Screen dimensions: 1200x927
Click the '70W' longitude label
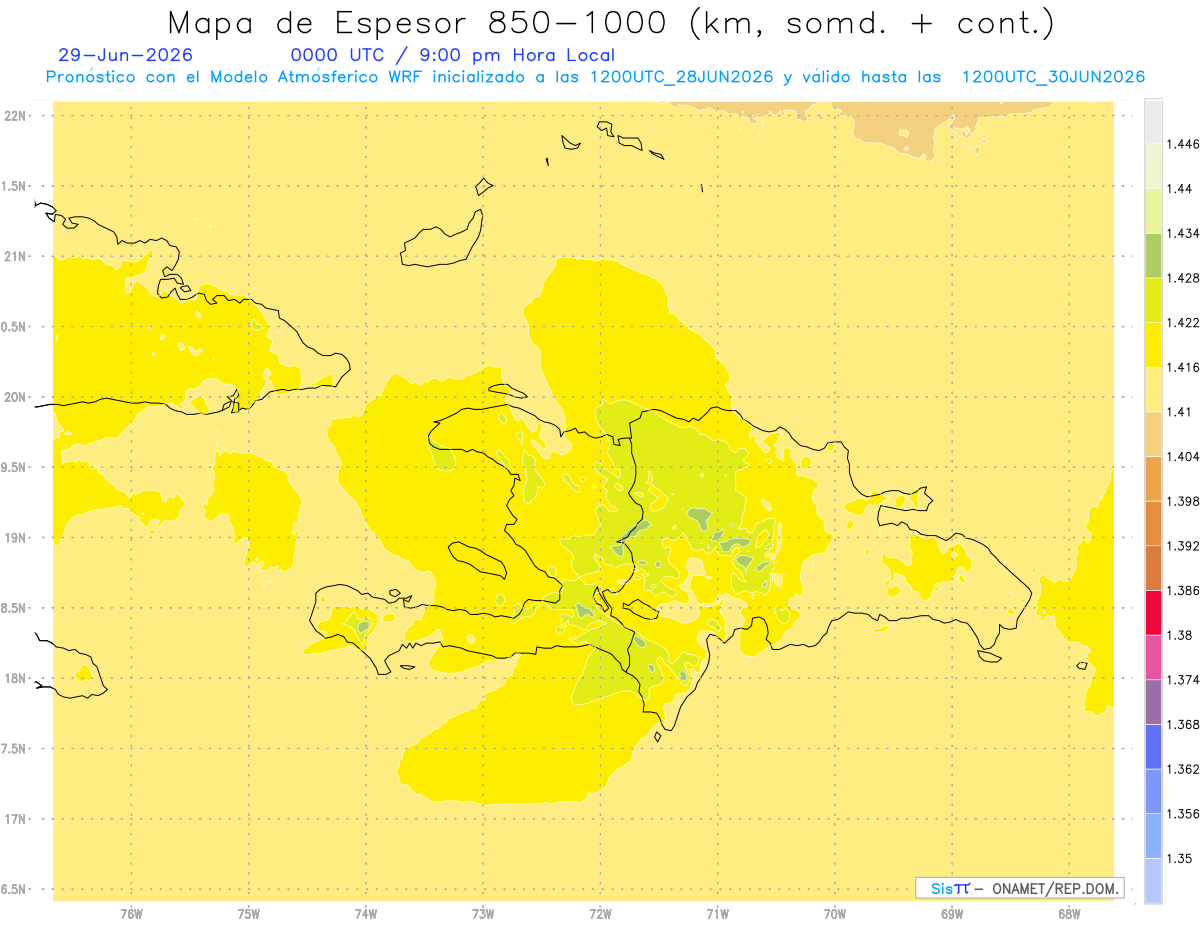click(x=835, y=913)
